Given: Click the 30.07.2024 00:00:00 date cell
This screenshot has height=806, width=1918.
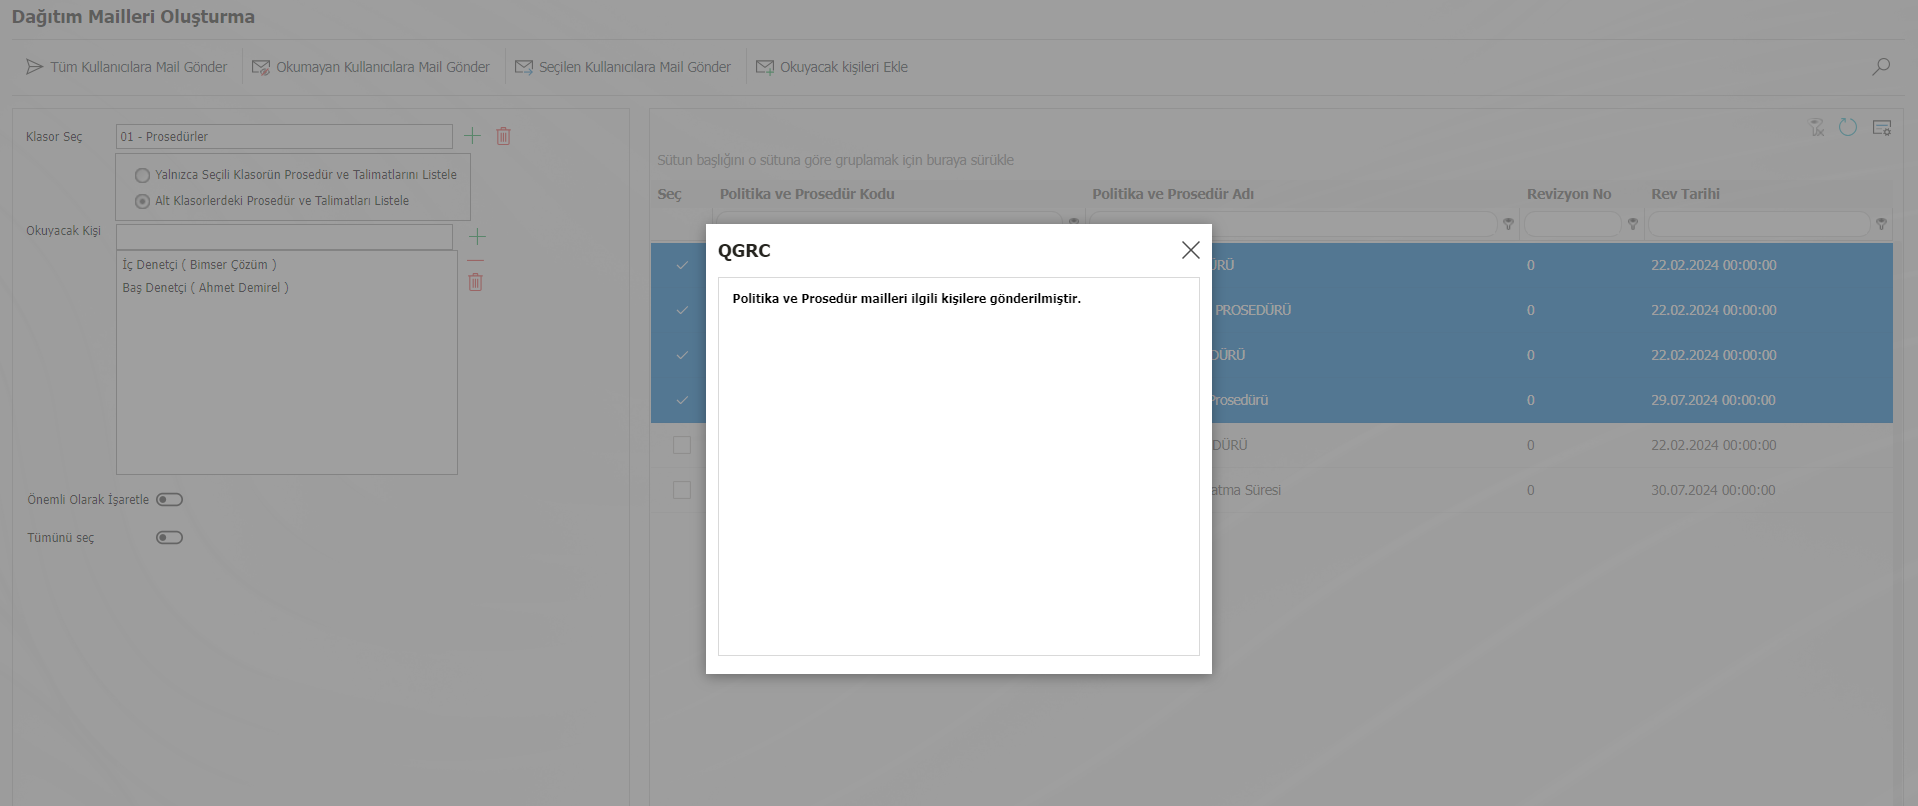Looking at the screenshot, I should point(1713,490).
